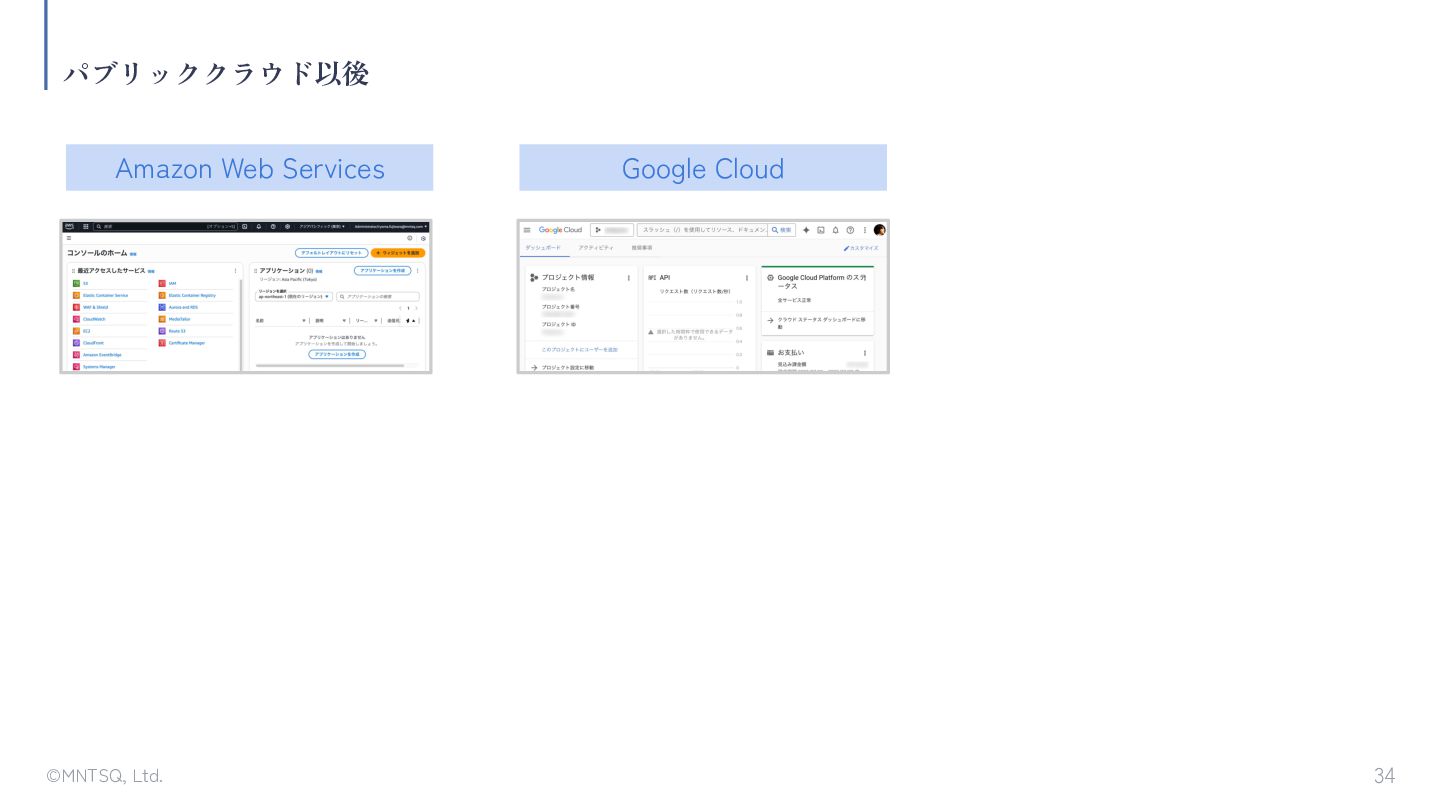This screenshot has width=1440, height=810.
Task: Open the Systems Manager service link
Action: click(99, 367)
